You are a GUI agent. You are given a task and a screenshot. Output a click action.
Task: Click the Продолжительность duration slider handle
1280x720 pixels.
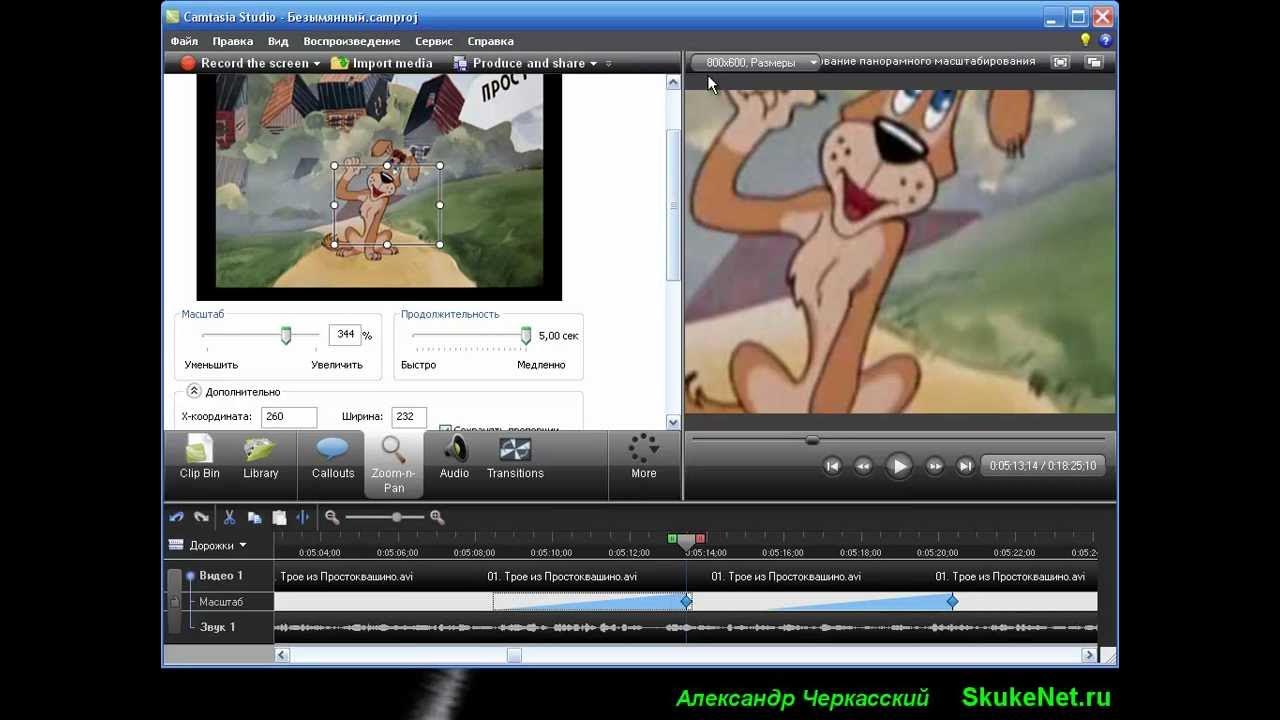(526, 336)
